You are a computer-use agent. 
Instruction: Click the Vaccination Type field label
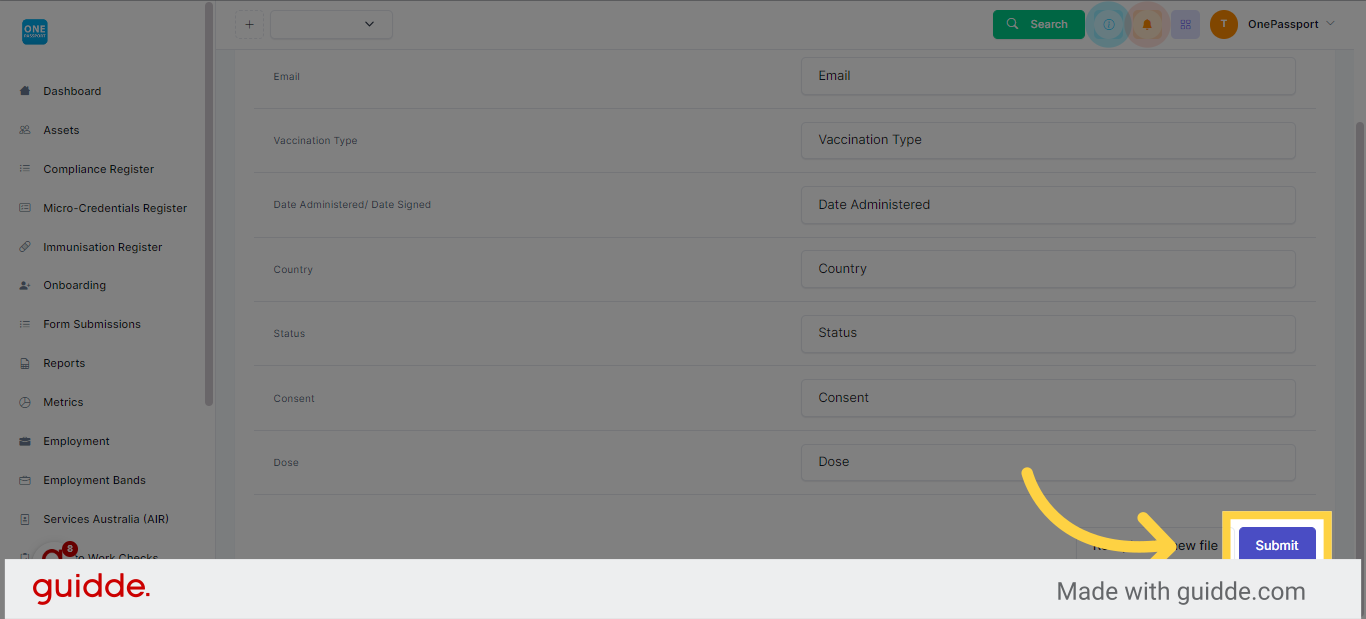tap(315, 141)
